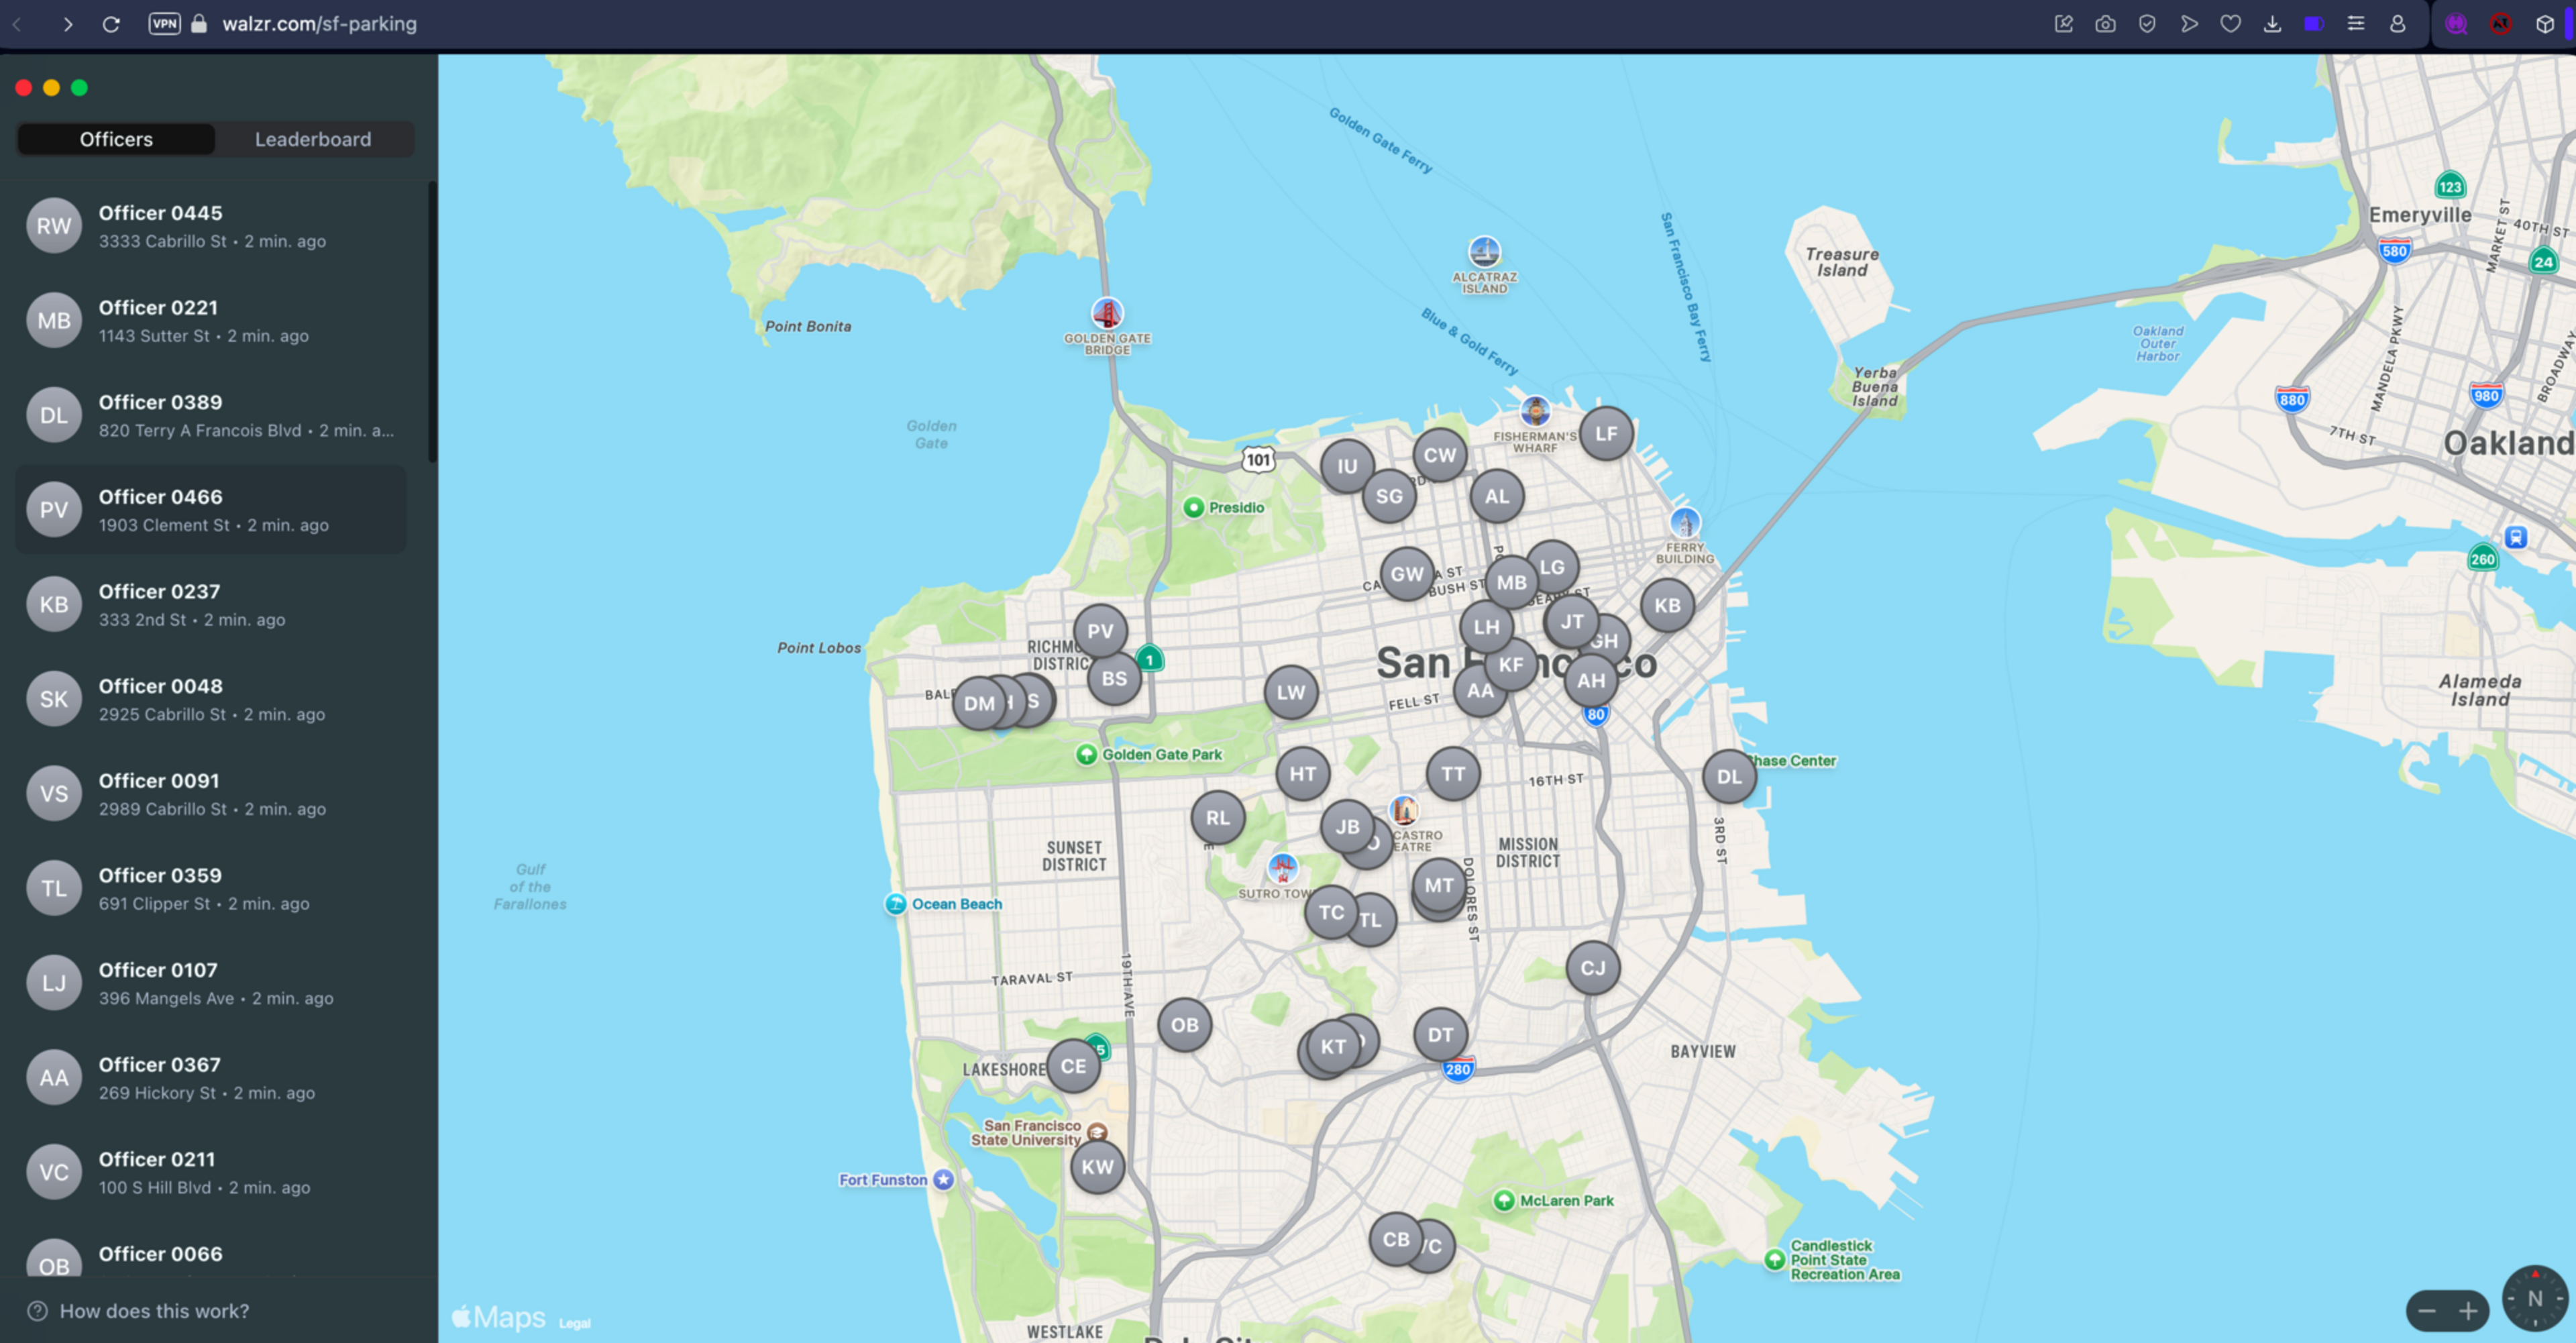
Task: Click the CB officer marker
Action: pos(1396,1239)
